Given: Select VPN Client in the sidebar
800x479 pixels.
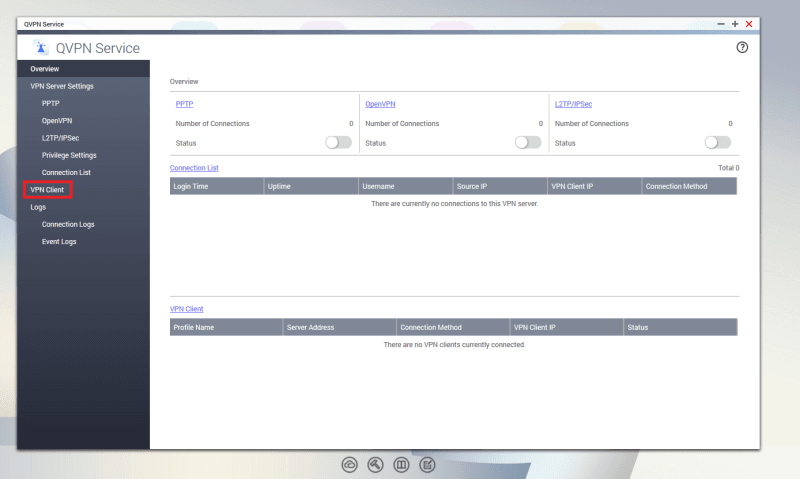Looking at the screenshot, I should (48, 189).
